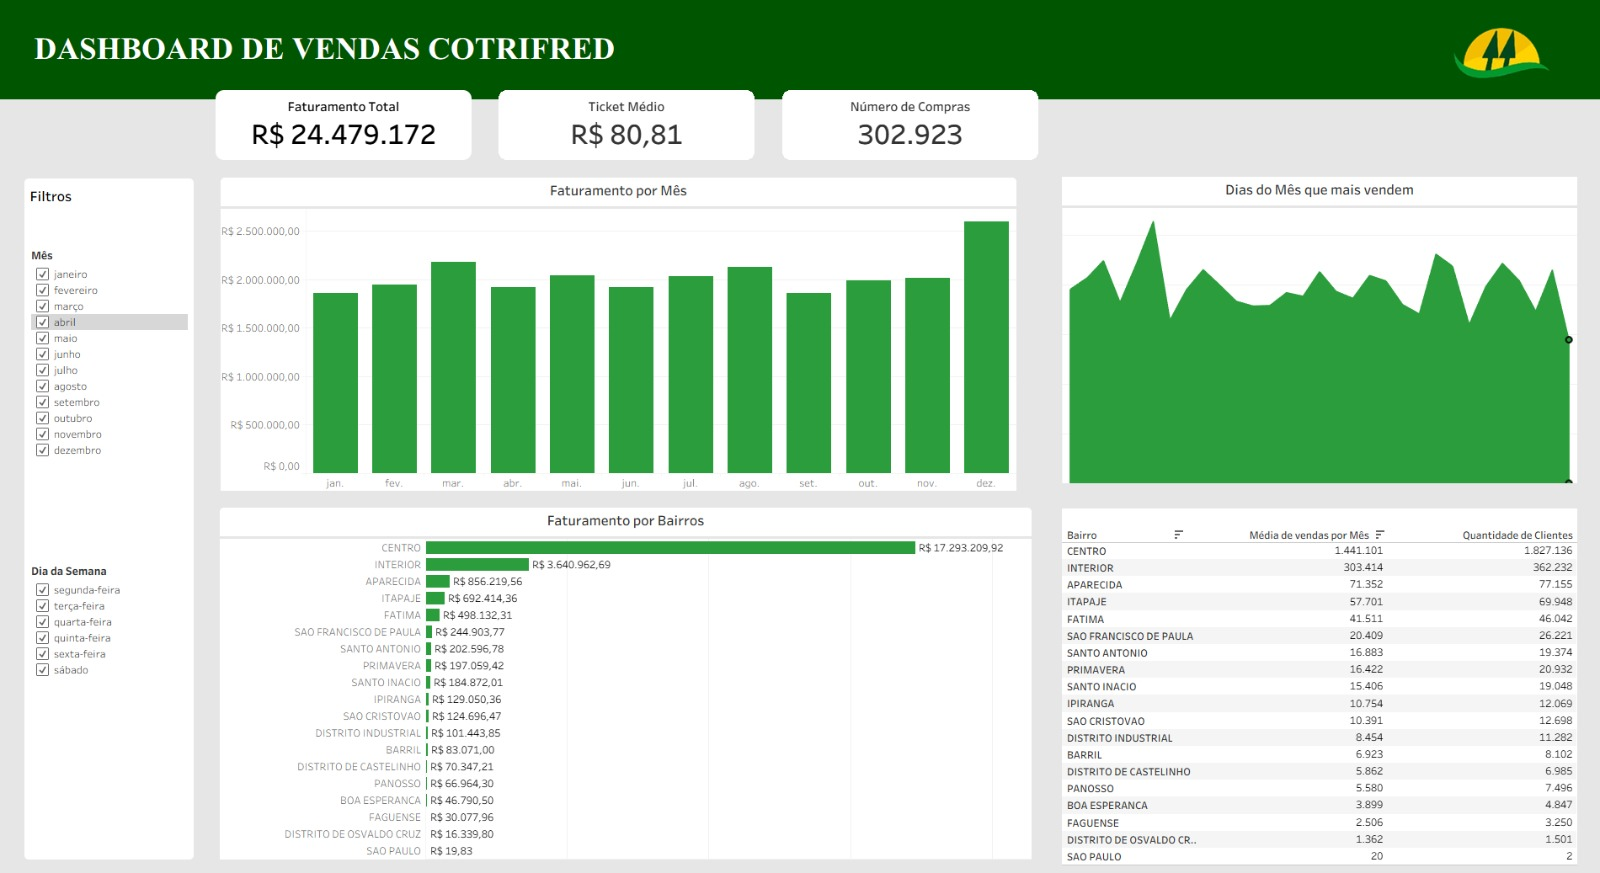Sort by Média de vendas por Mês icon
The height and width of the screenshot is (873, 1600).
tap(1380, 535)
